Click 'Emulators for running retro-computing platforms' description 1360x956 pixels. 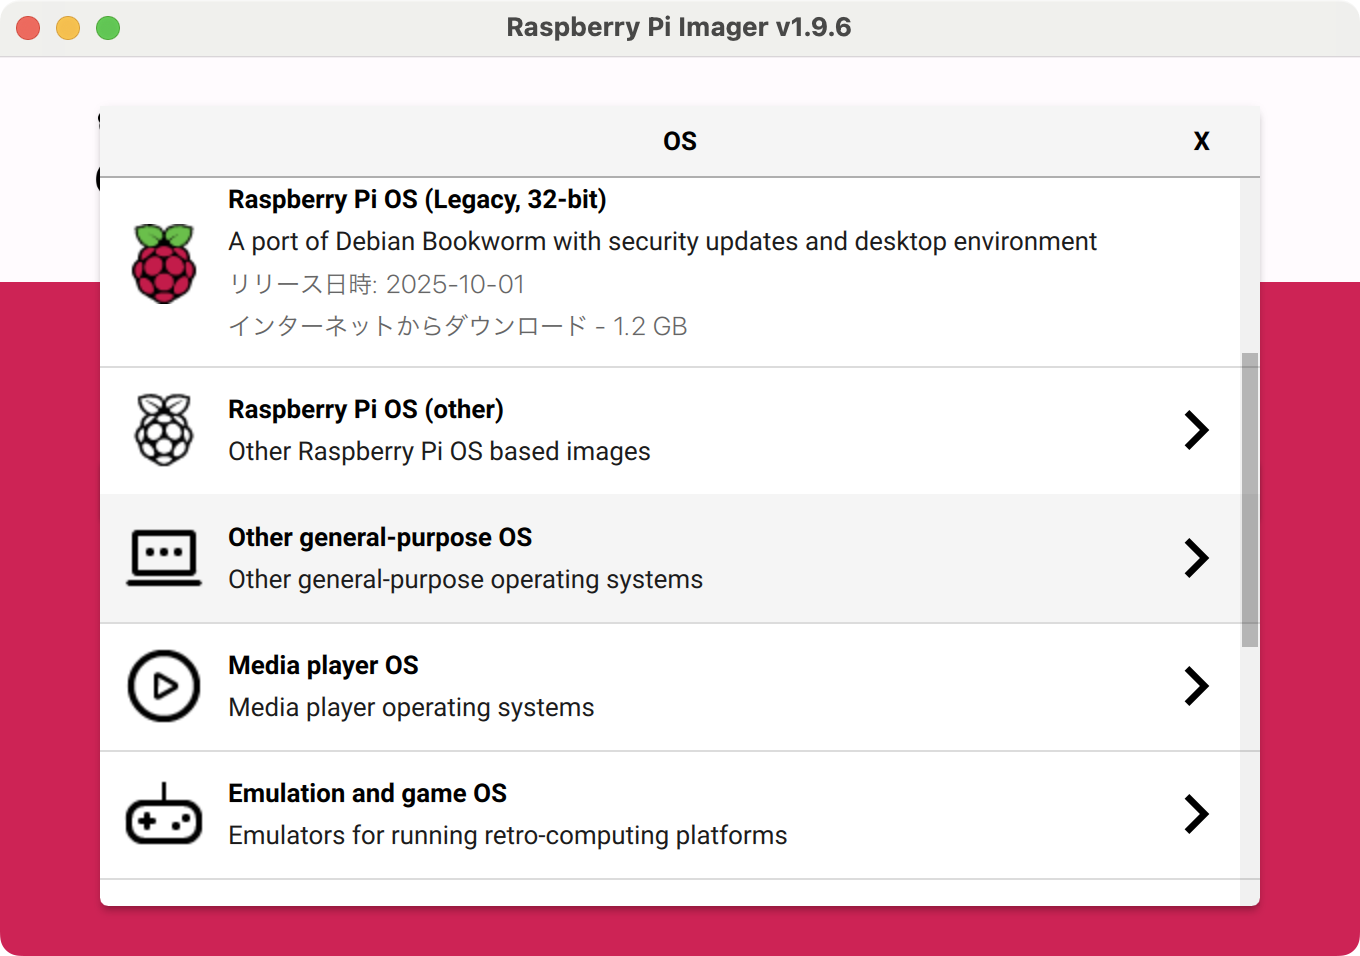pyautogui.click(x=507, y=836)
